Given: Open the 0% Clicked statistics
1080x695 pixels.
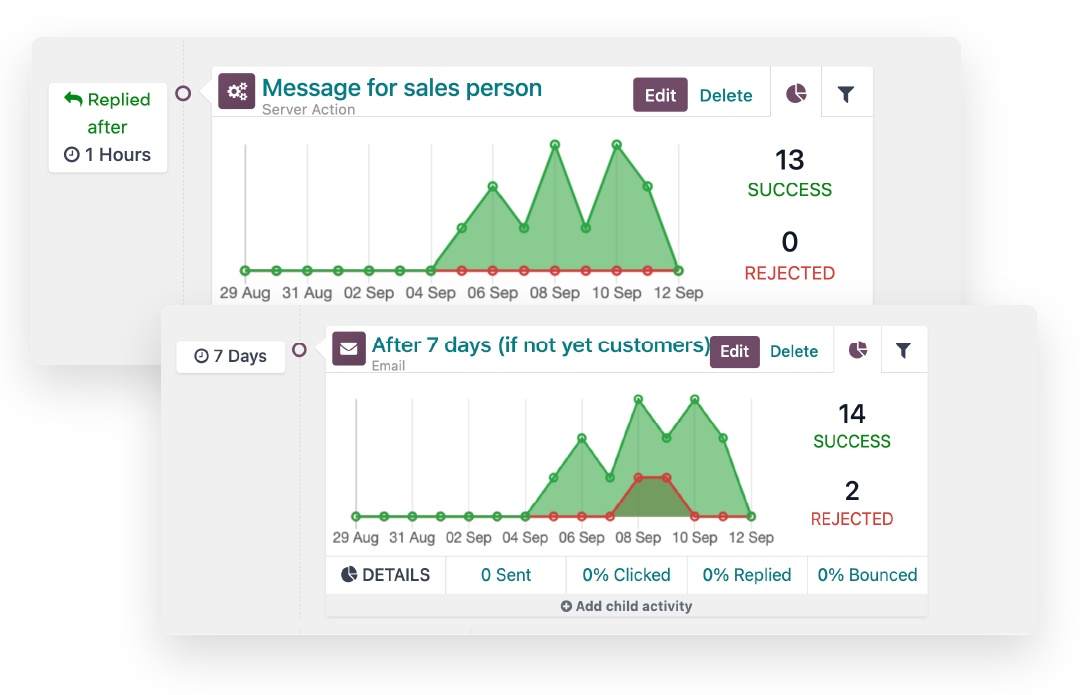Looking at the screenshot, I should (626, 575).
